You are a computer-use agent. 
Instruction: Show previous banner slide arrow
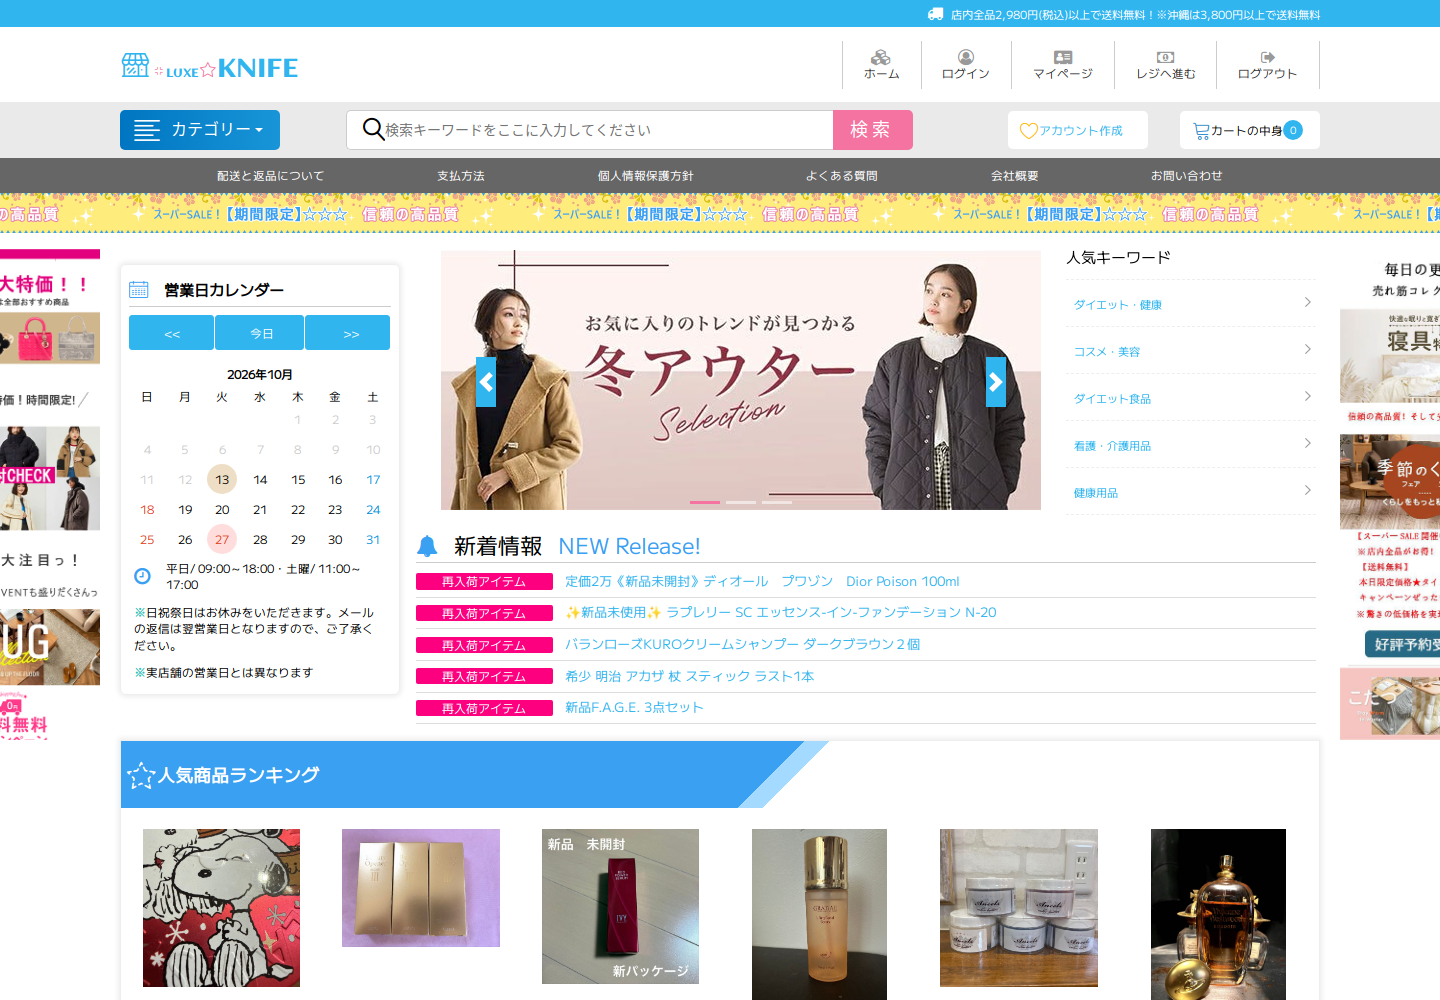point(486,382)
